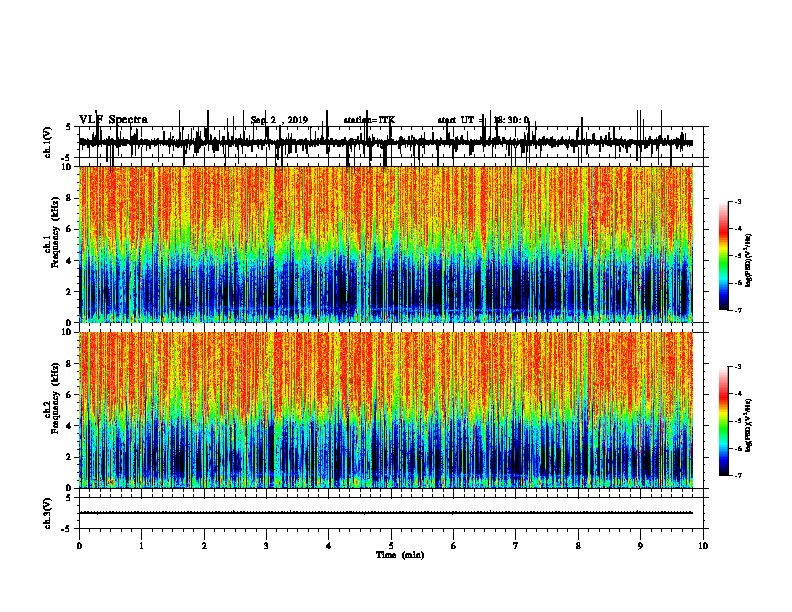Click the Time (min) axis title
This screenshot has width=792, height=612.
coord(400,555)
